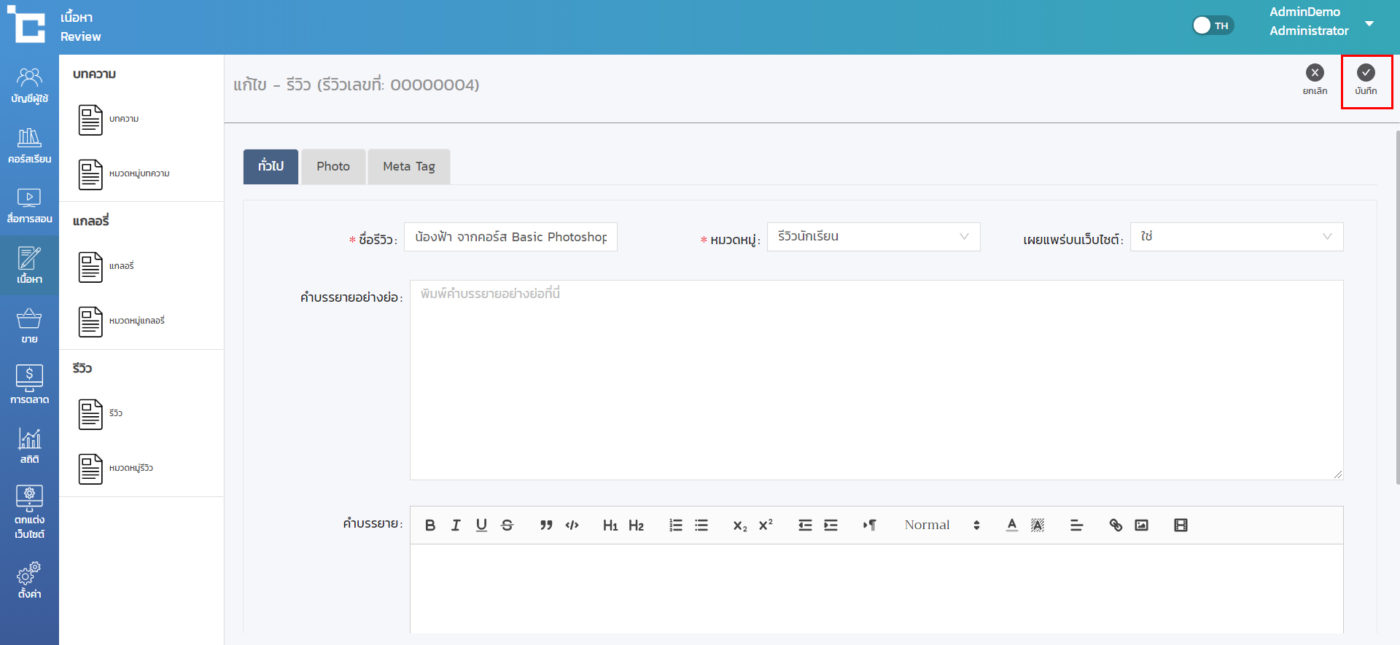Click the insert video film icon
1400x645 pixels.
1180,525
